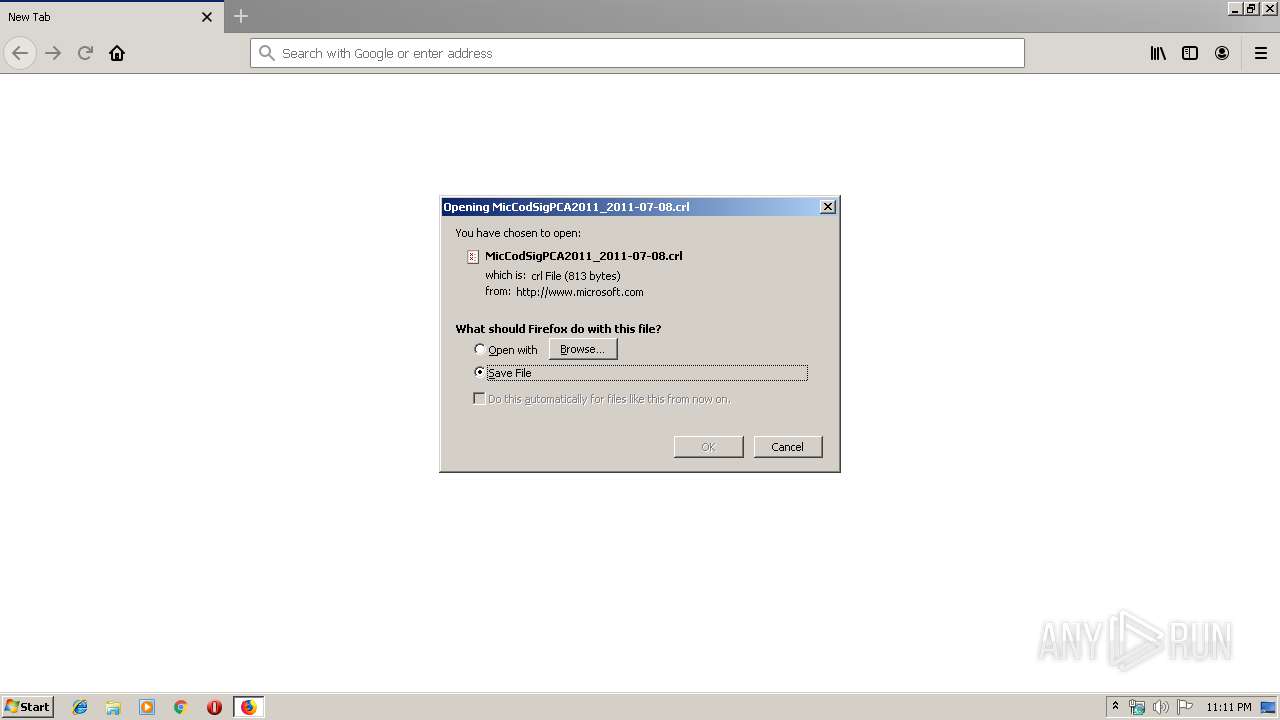Screen dimensions: 1280x720
Task: Click the crl file icon in dialog
Action: tap(473, 256)
